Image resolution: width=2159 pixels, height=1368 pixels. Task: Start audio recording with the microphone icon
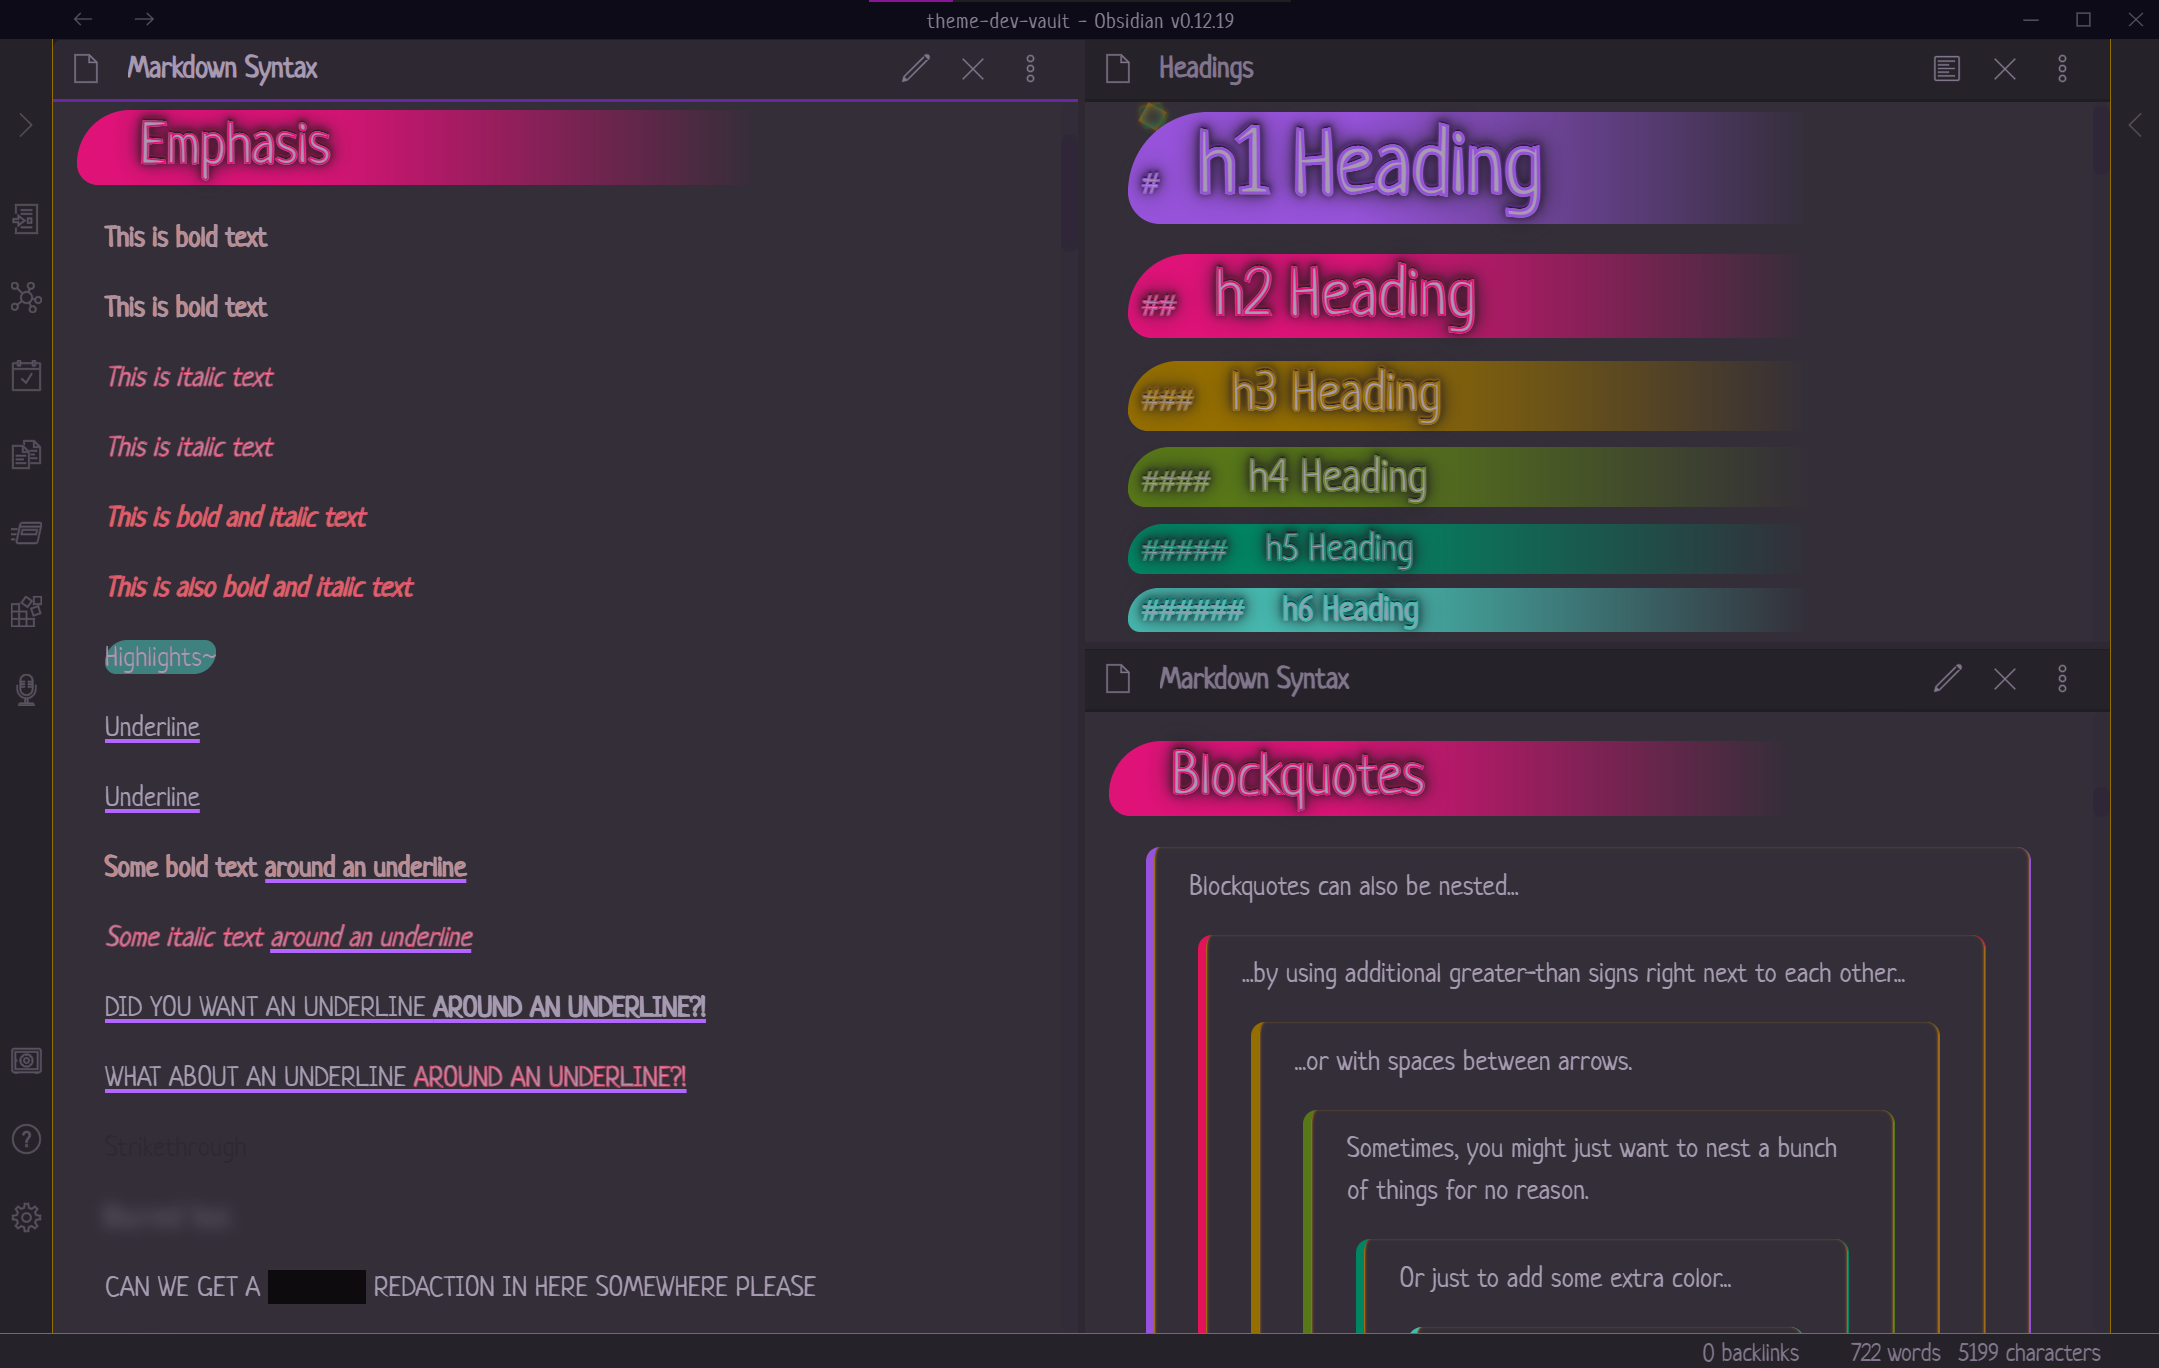coord(25,688)
